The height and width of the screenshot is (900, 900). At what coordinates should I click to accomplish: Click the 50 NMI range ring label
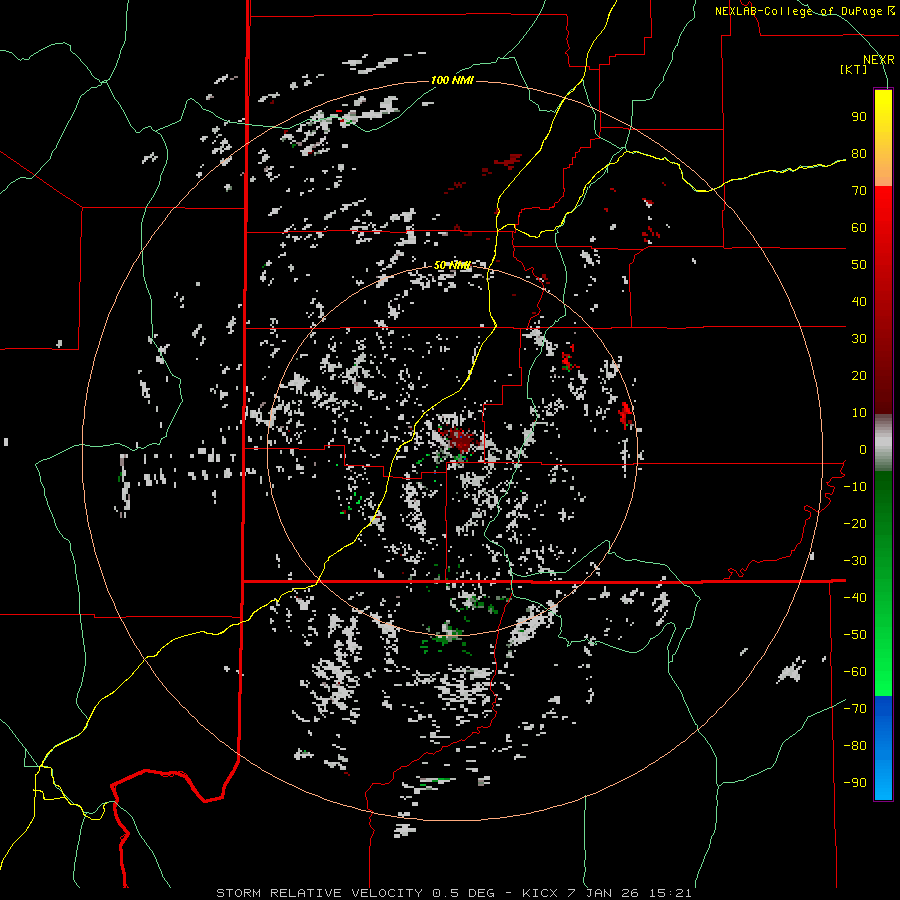click(x=452, y=265)
